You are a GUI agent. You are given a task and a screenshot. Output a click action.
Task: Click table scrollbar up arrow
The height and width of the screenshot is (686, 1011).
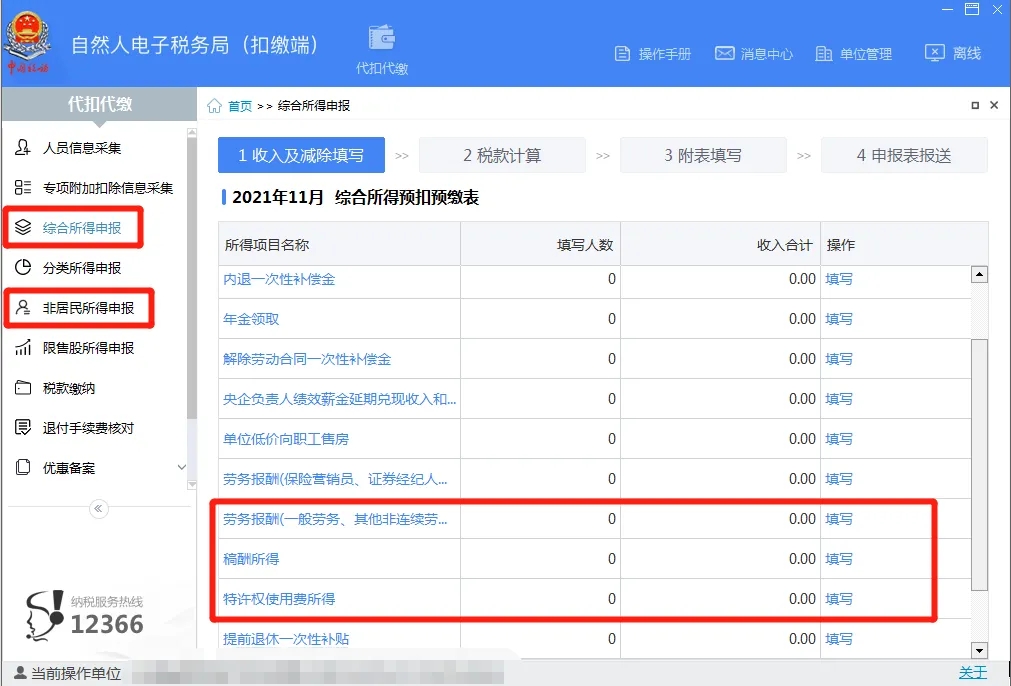coord(979,274)
